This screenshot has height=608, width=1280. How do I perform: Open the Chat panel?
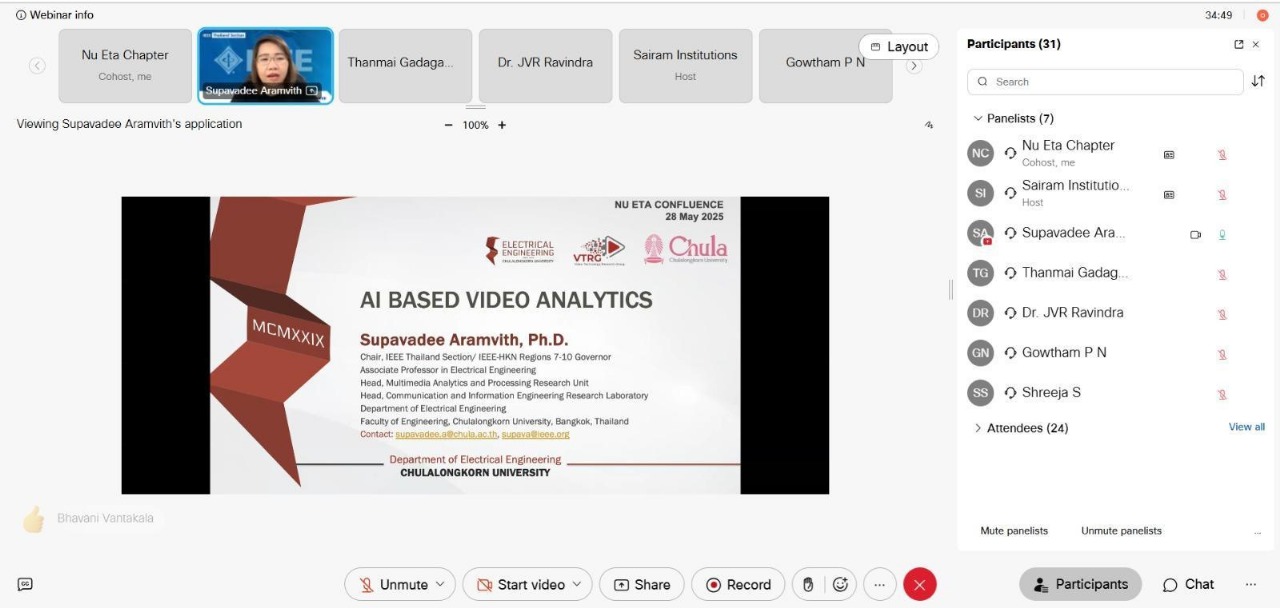1188,585
